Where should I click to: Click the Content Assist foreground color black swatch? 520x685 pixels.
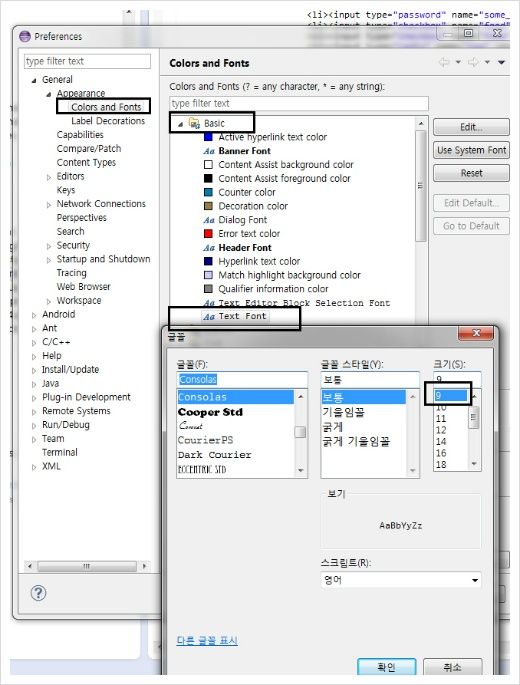pyautogui.click(x=208, y=179)
